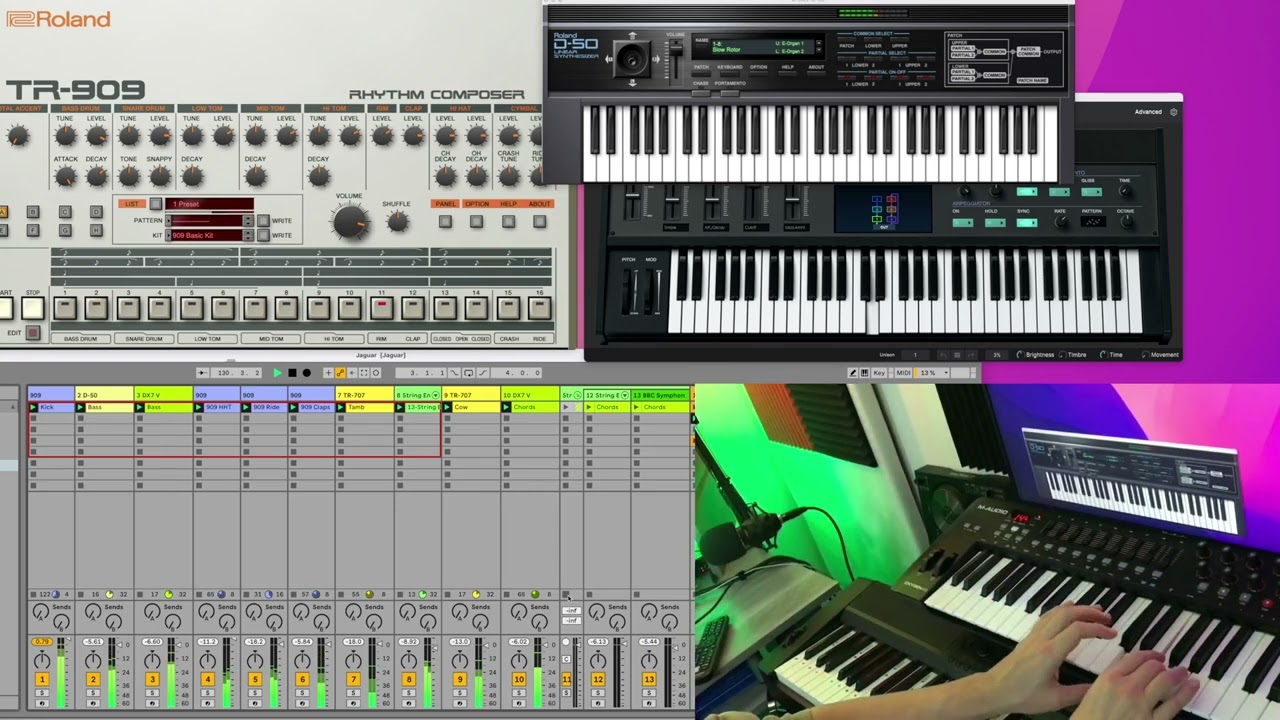Viewport: 1280px width, 720px height.
Task: Unfold the 12 String E group track
Action: (x=625, y=395)
